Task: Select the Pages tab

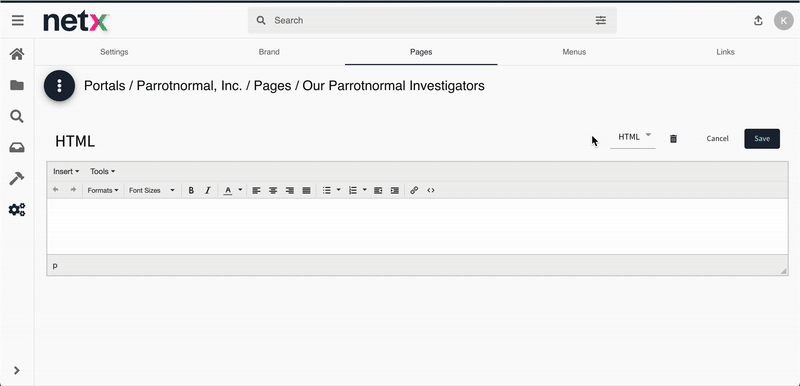Action: [x=421, y=52]
